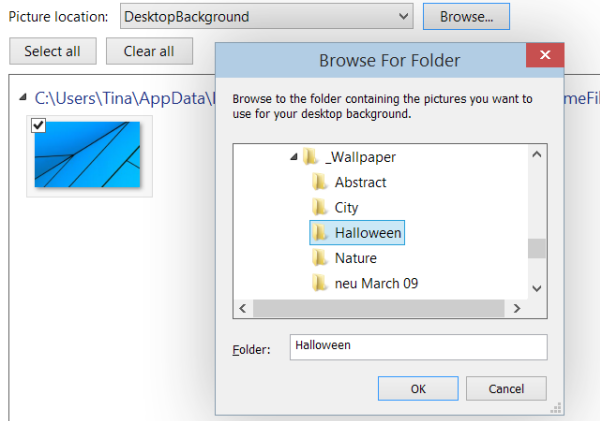
Task: Click the vertical scrollbar thumb
Action: [537, 248]
